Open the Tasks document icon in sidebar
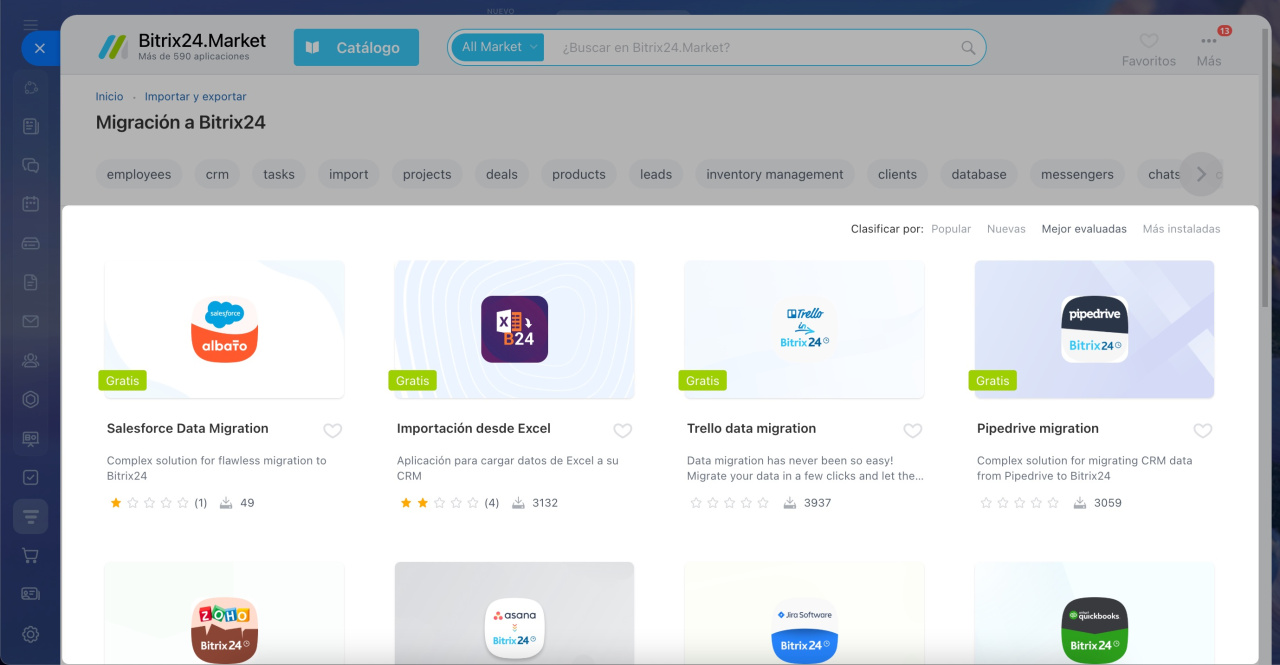Viewport: 1280px width, 665px height. point(31,126)
